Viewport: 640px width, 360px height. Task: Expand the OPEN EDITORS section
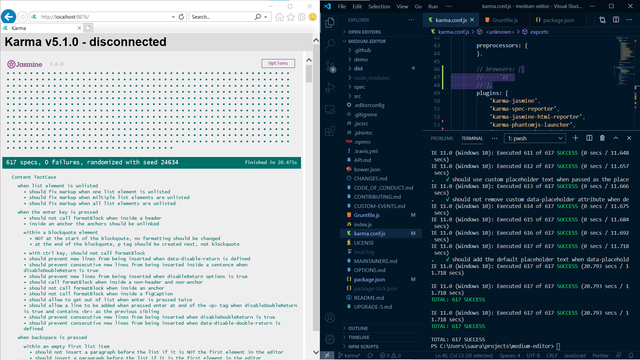tap(364, 32)
